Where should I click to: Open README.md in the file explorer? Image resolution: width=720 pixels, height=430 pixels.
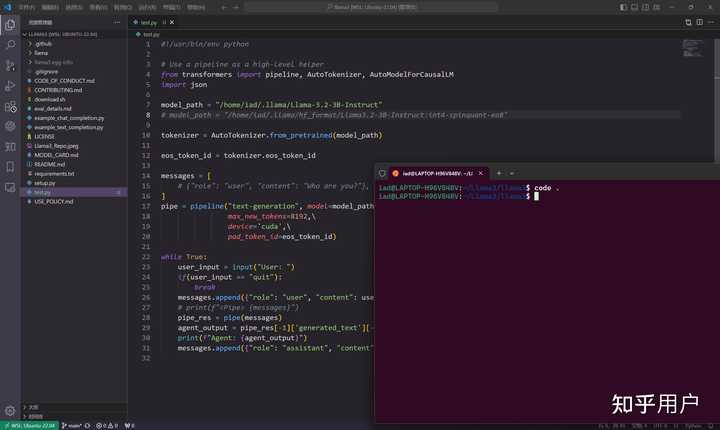click(50, 164)
